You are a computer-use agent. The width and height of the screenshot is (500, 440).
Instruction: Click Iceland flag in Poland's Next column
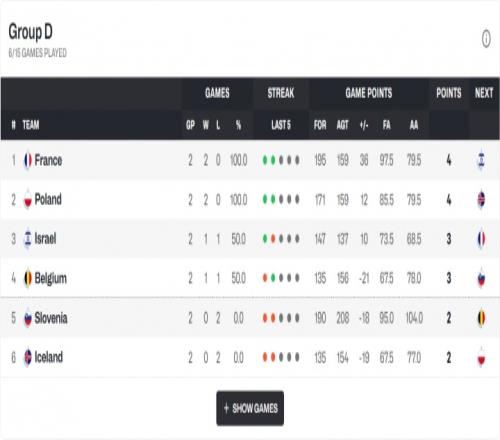coord(481,199)
